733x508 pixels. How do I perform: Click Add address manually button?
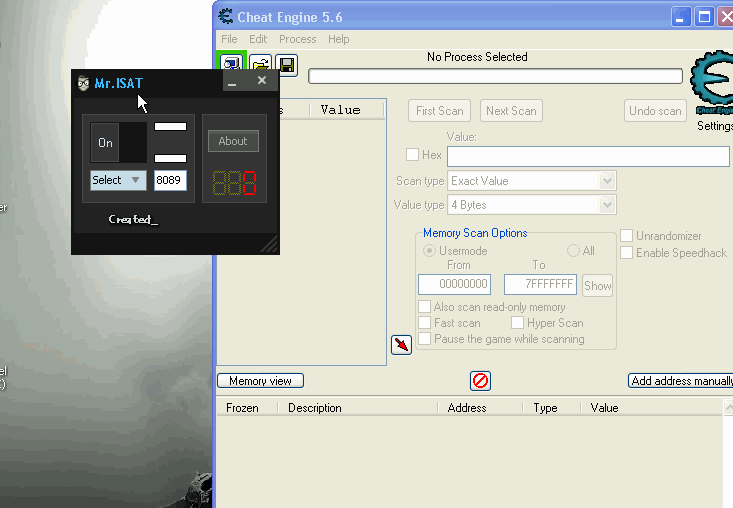coord(681,381)
